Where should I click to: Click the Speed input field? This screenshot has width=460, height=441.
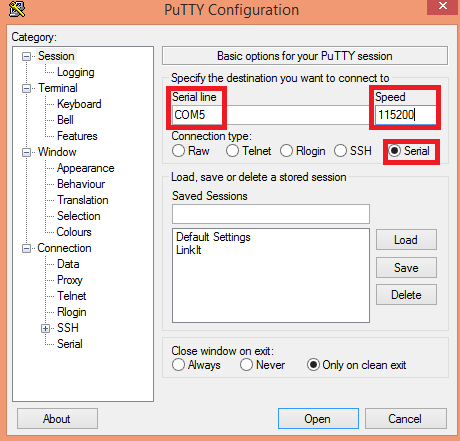coord(405,115)
